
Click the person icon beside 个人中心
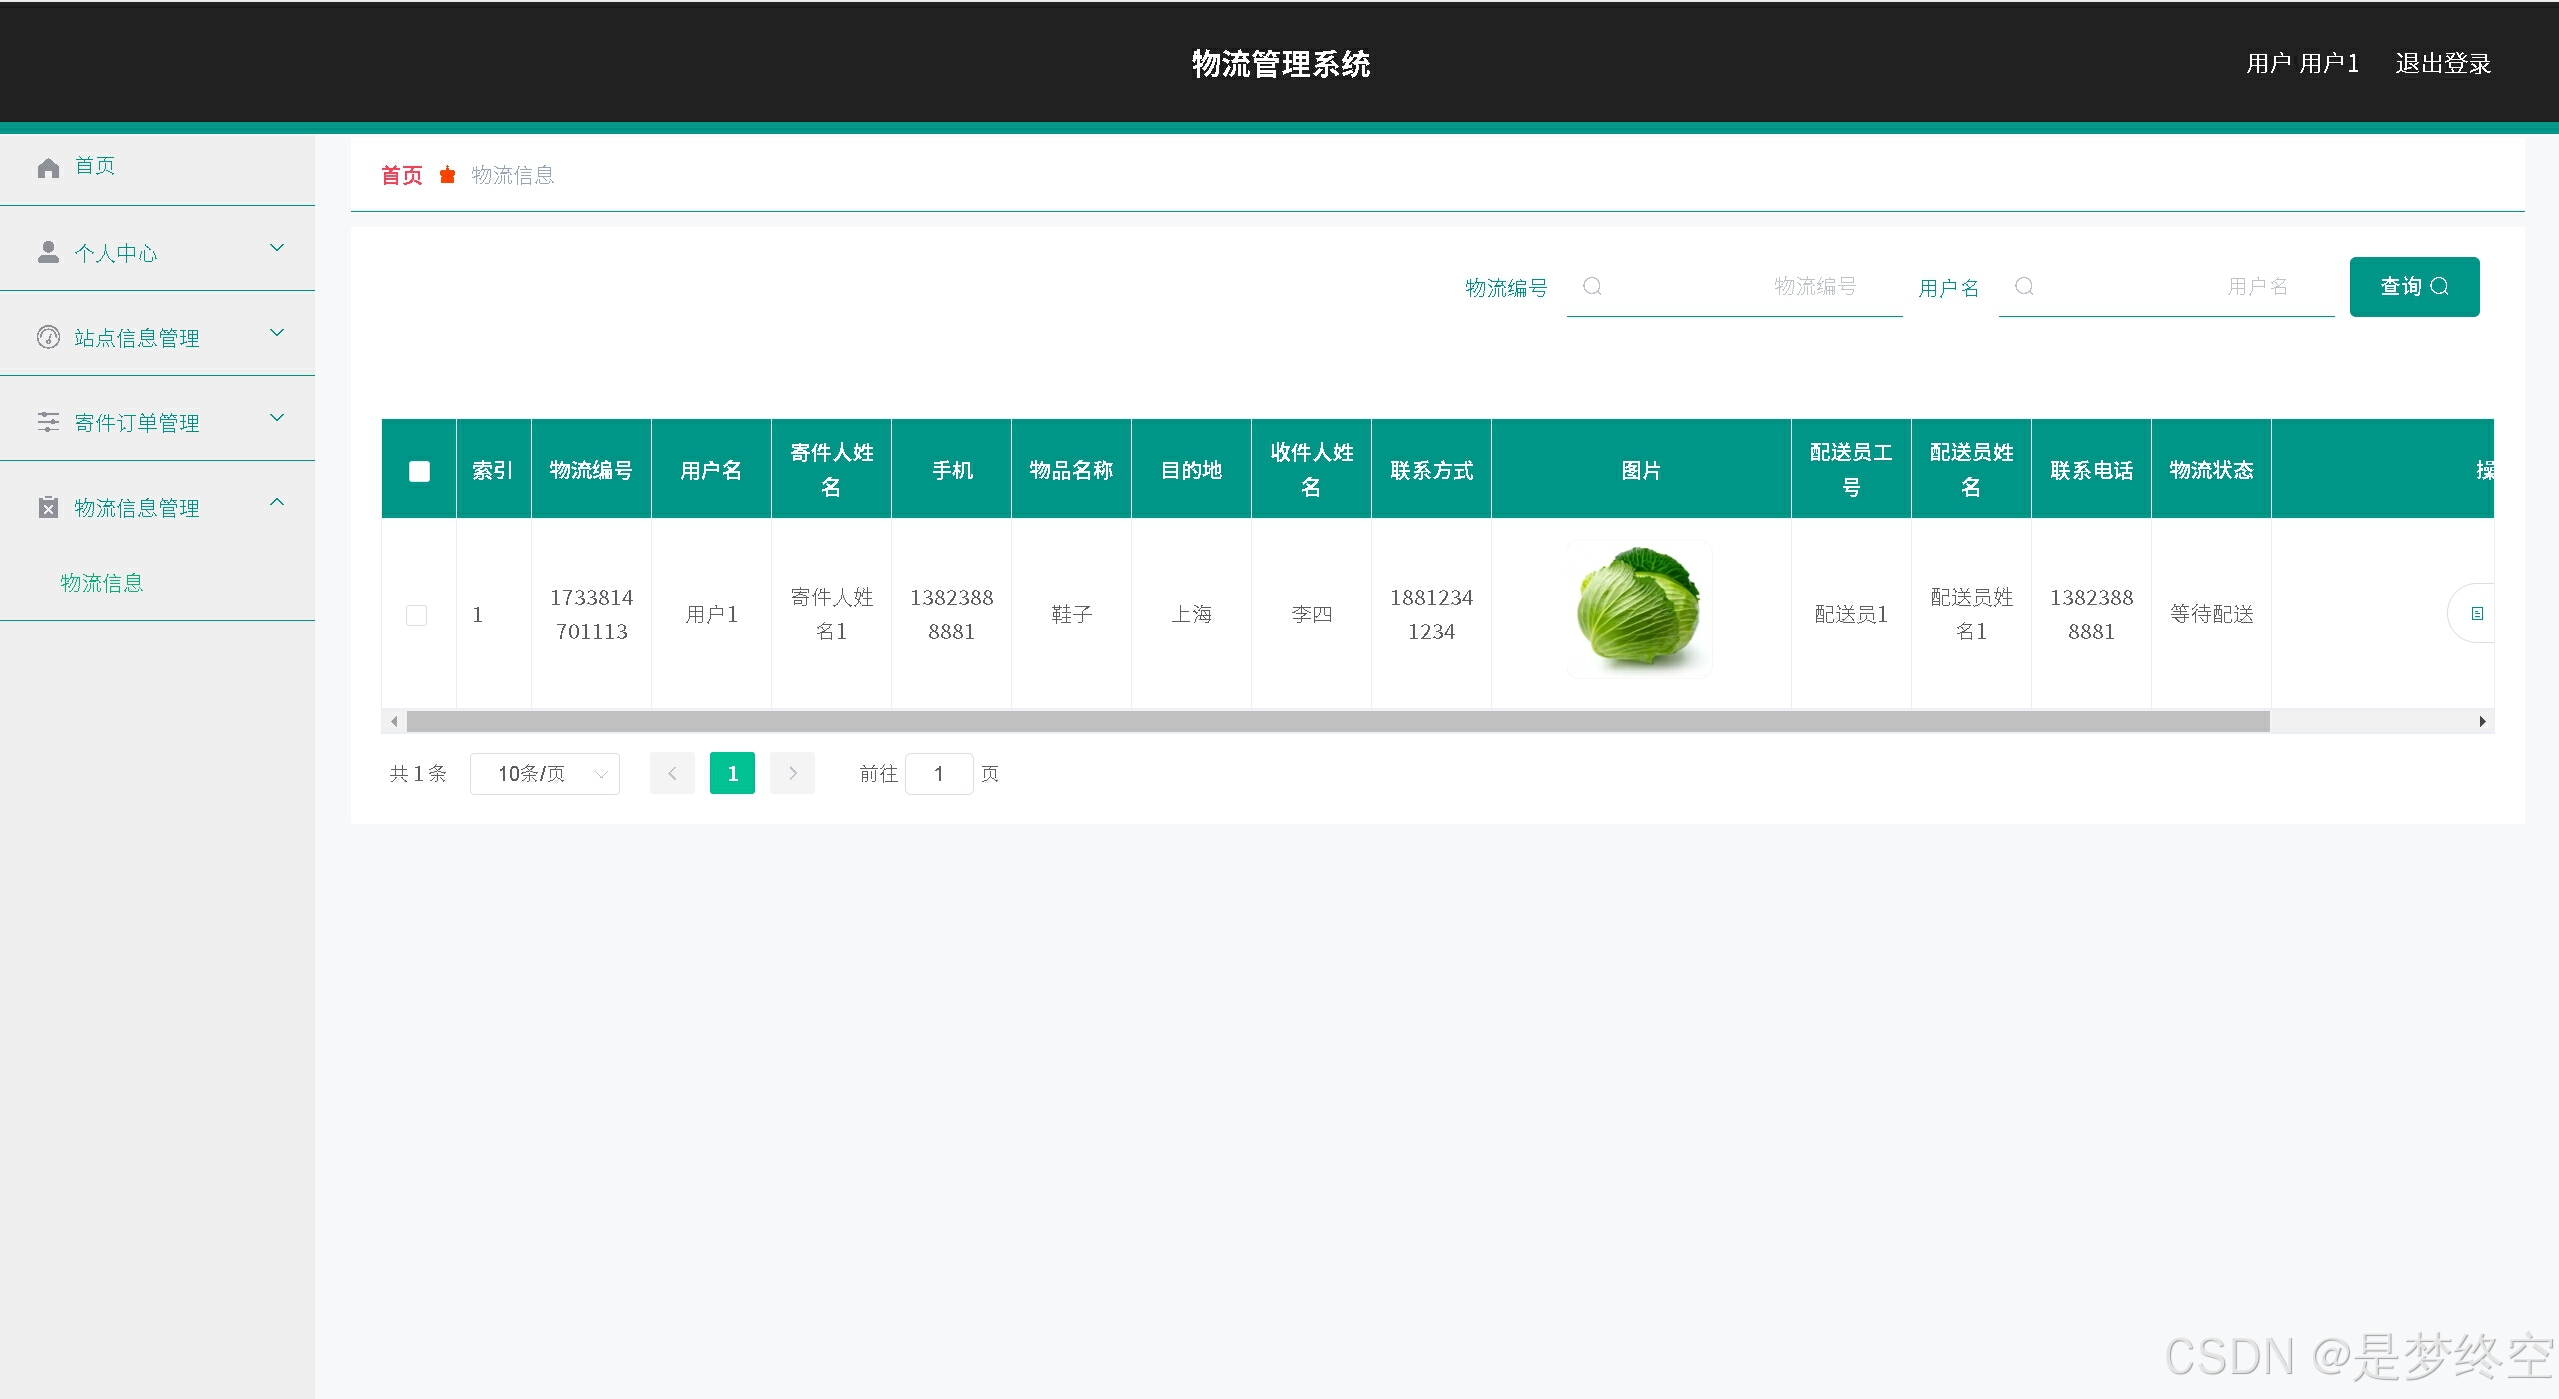click(48, 252)
